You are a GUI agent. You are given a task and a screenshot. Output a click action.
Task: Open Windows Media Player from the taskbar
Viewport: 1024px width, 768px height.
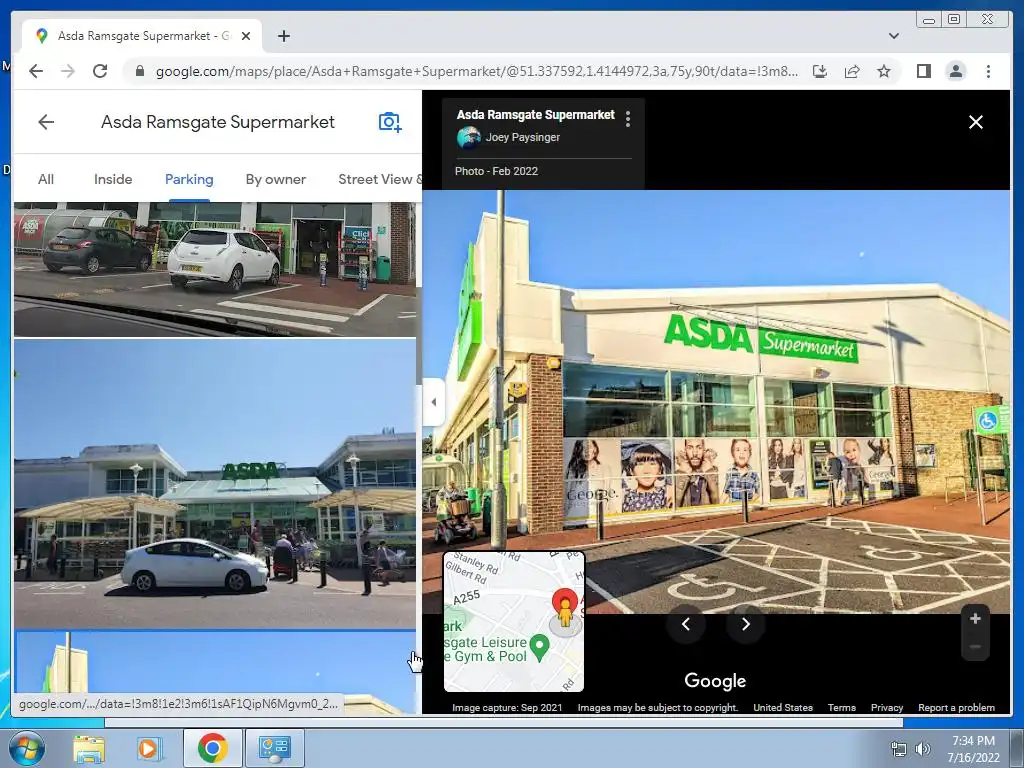(148, 748)
